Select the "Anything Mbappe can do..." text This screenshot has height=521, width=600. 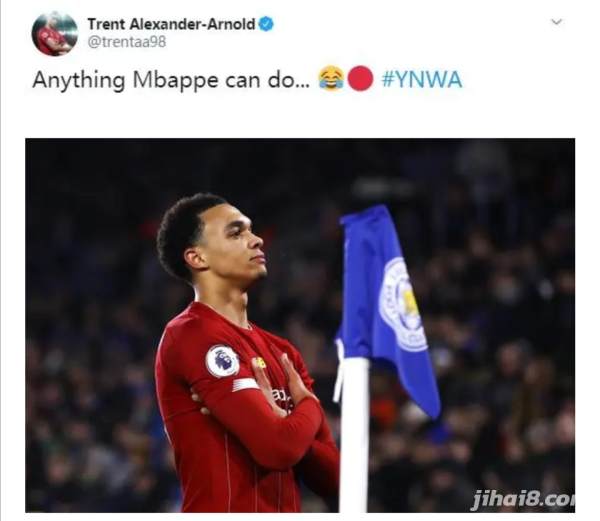pos(172,80)
